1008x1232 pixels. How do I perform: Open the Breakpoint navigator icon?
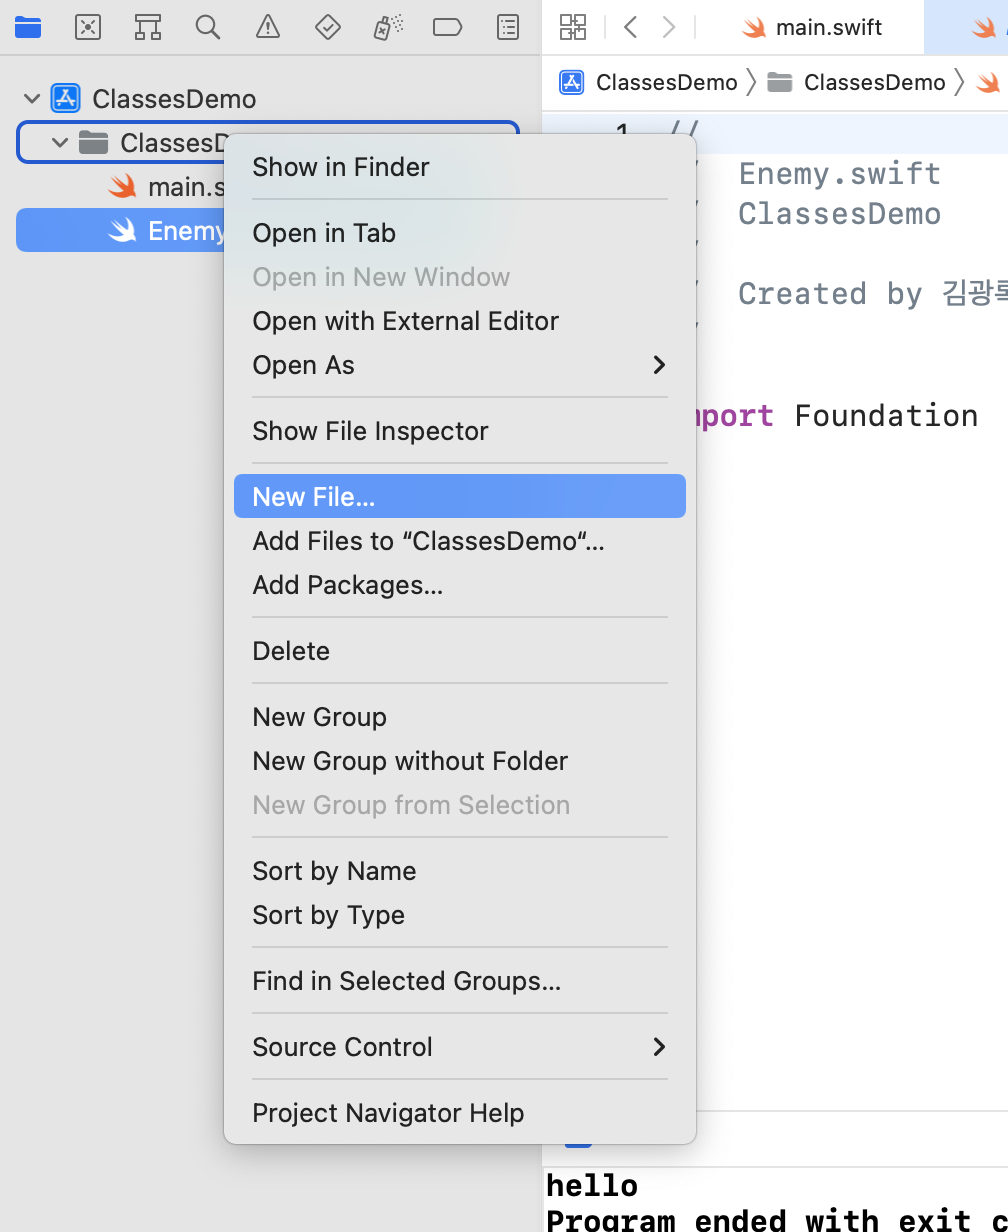point(447,27)
